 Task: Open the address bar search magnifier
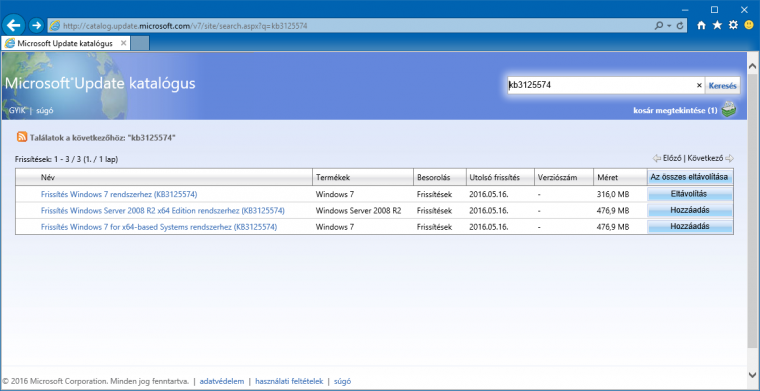coord(659,26)
